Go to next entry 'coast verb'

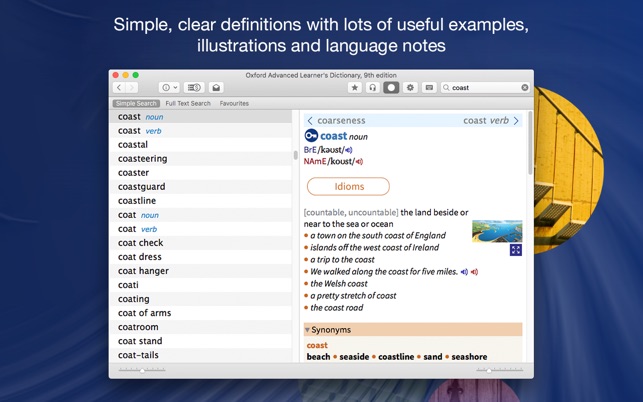coord(491,121)
